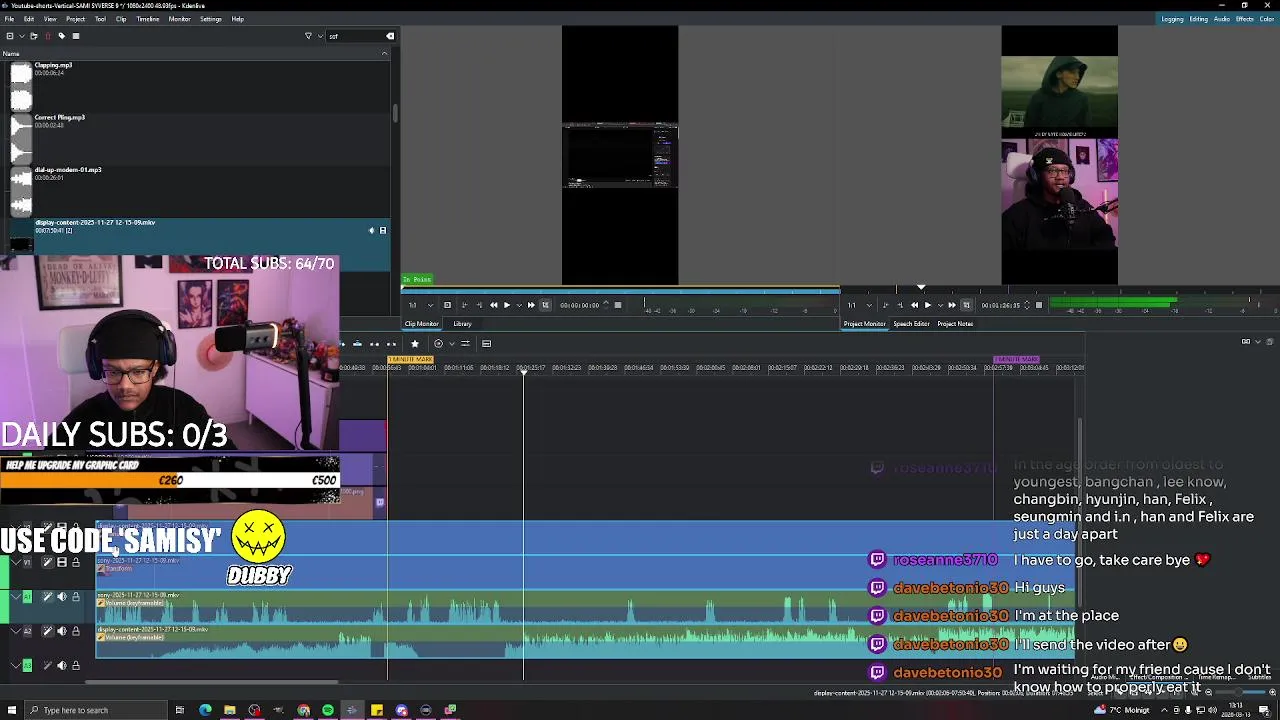
Task: Open effects wand on track V1
Action: click(x=47, y=562)
